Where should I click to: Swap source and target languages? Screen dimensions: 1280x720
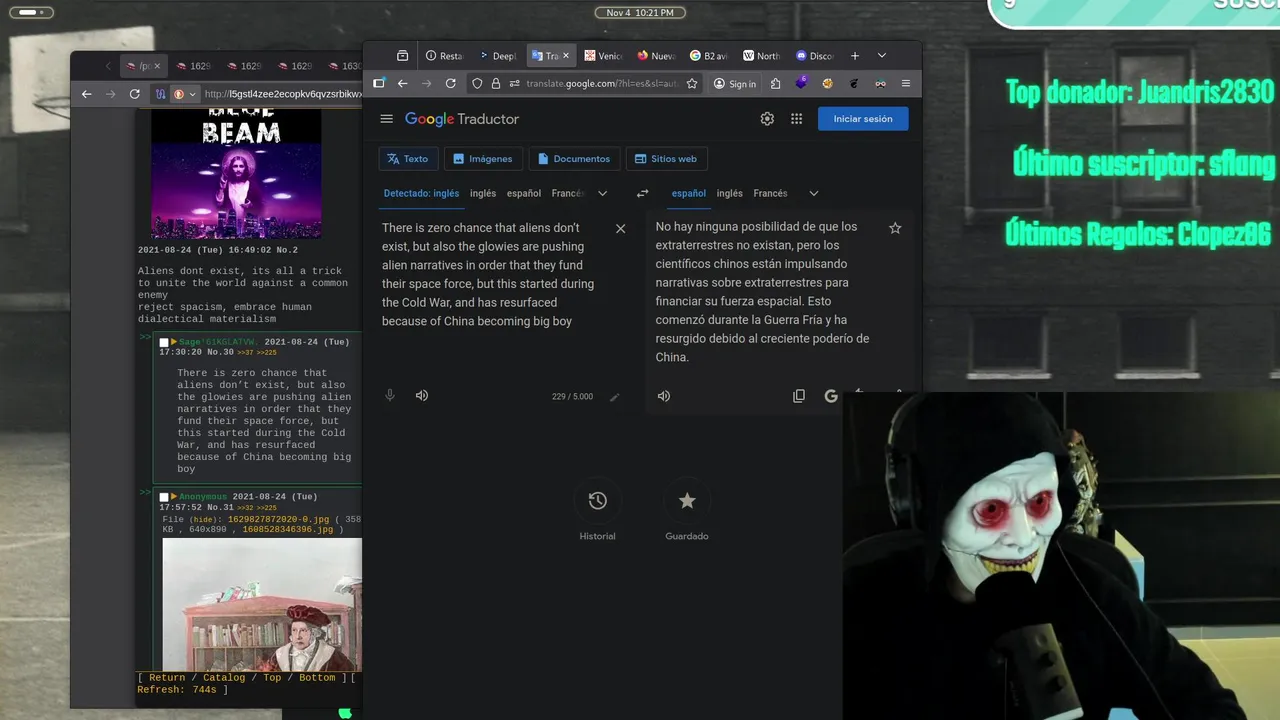pyautogui.click(x=642, y=193)
